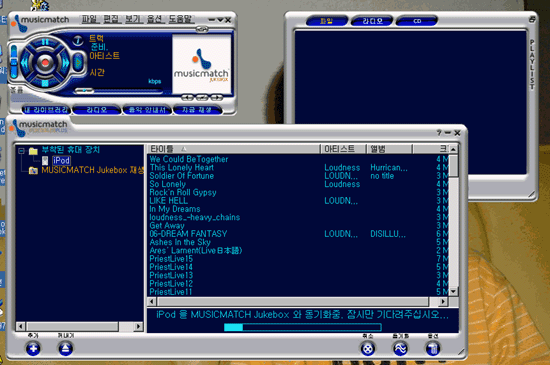550x365 pixels.
Task: Select MUSICMATCH Jukebox playlist tree item
Action: pyautogui.click(x=93, y=170)
